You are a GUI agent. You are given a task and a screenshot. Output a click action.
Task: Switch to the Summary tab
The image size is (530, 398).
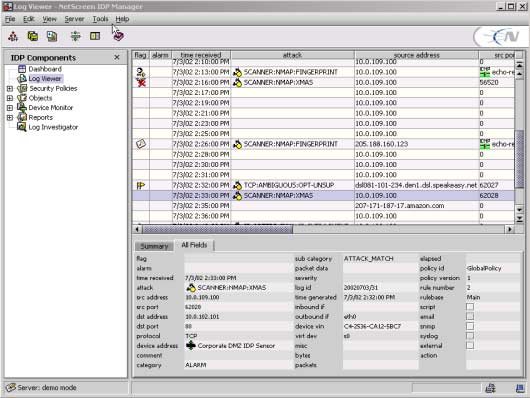(154, 246)
